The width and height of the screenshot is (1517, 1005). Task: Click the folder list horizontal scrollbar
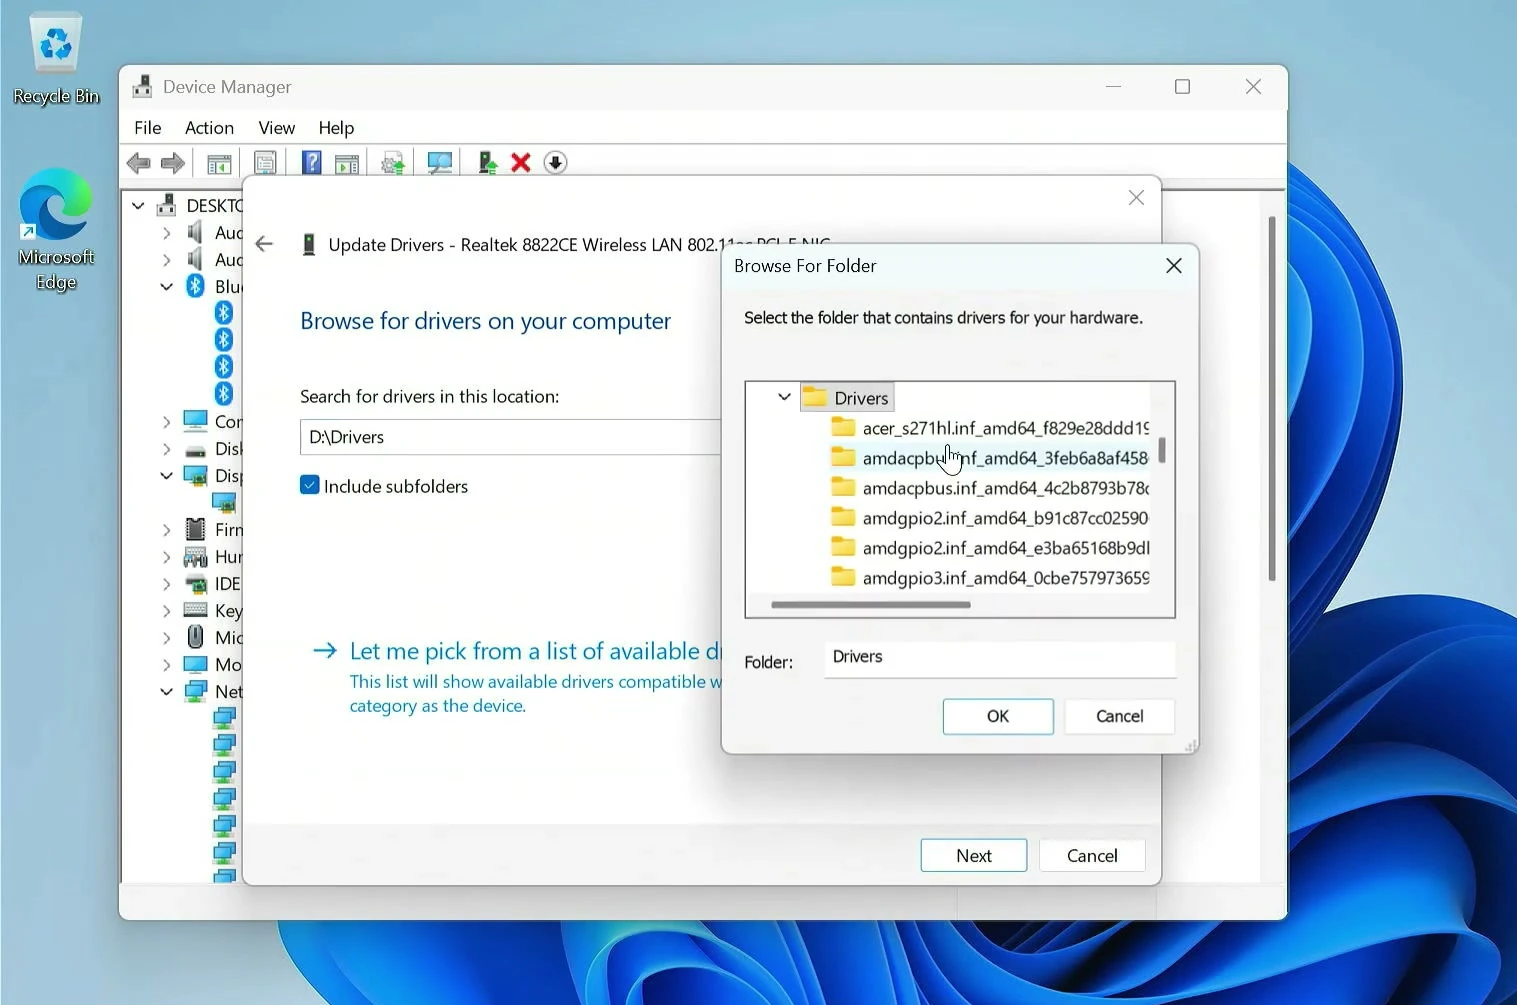coord(871,605)
